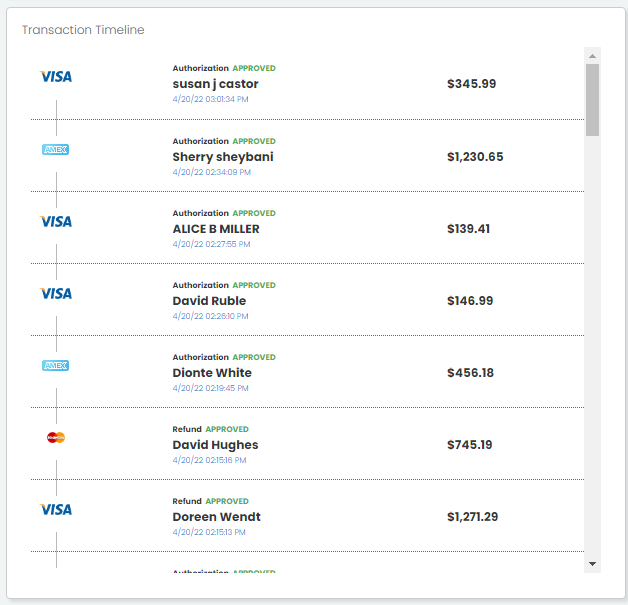Viewport: 628px width, 605px height.
Task: Click the $1,230.65 amount
Action: 475,157
